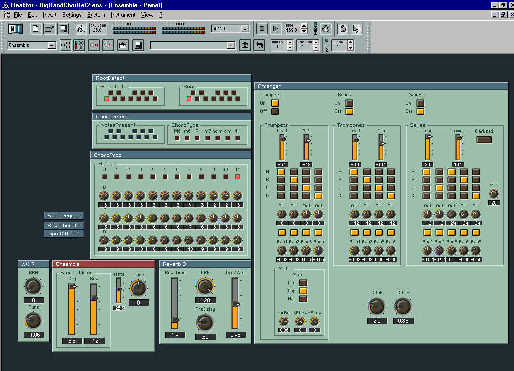Click the tempo value spinner arrows
Screen dimensions: 514x371
tap(304, 29)
